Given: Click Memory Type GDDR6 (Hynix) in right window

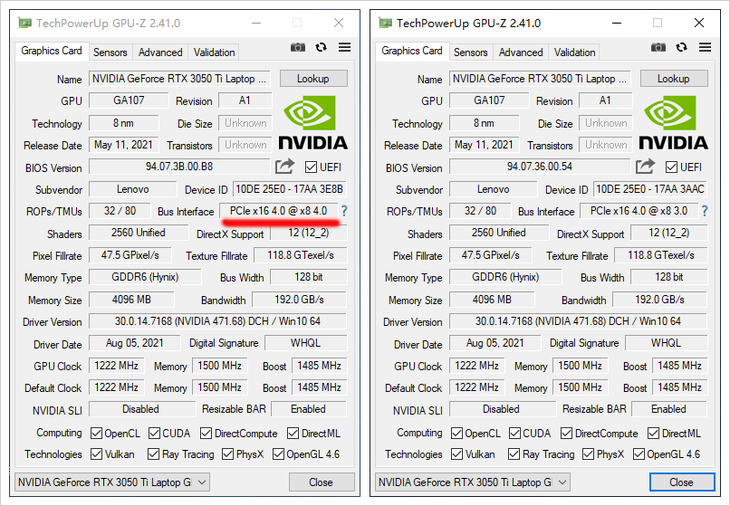Looking at the screenshot, I should [x=506, y=277].
